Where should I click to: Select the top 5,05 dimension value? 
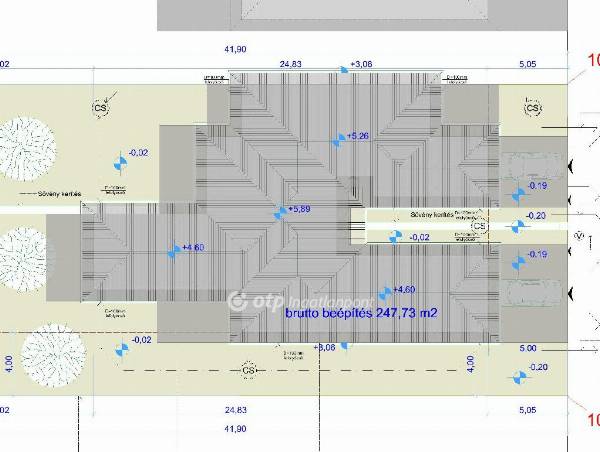point(528,64)
